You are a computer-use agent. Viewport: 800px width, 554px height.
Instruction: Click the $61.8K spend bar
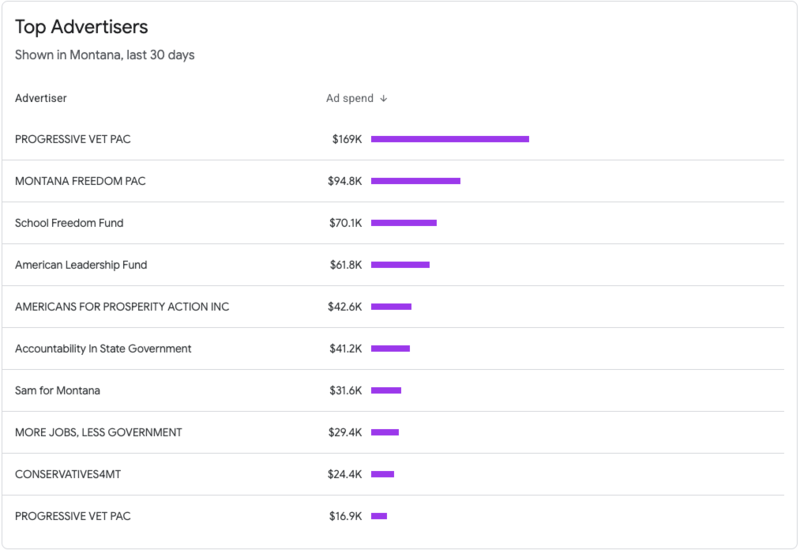click(x=401, y=265)
